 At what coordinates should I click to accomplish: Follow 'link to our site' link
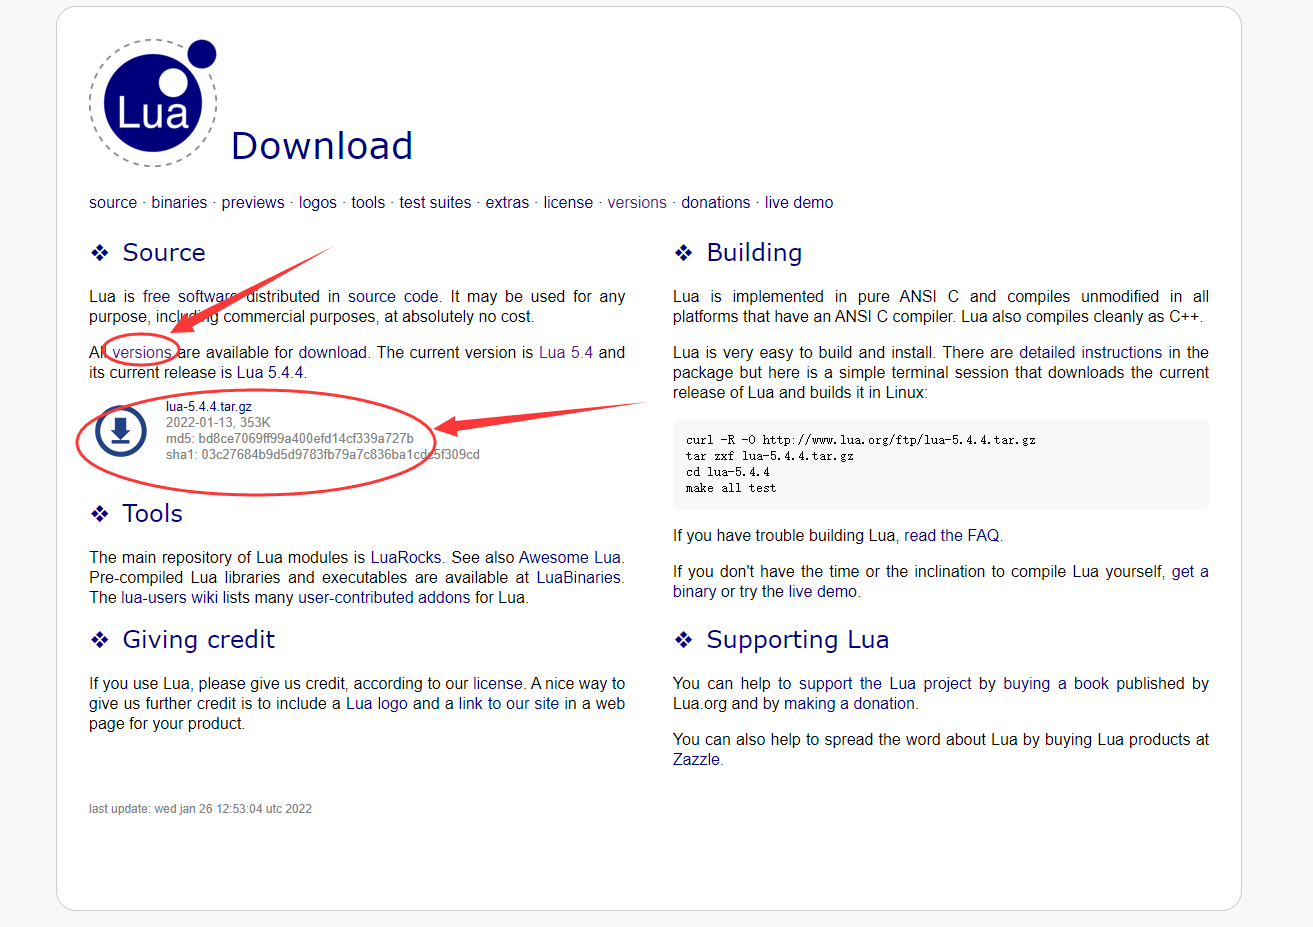pos(509,703)
